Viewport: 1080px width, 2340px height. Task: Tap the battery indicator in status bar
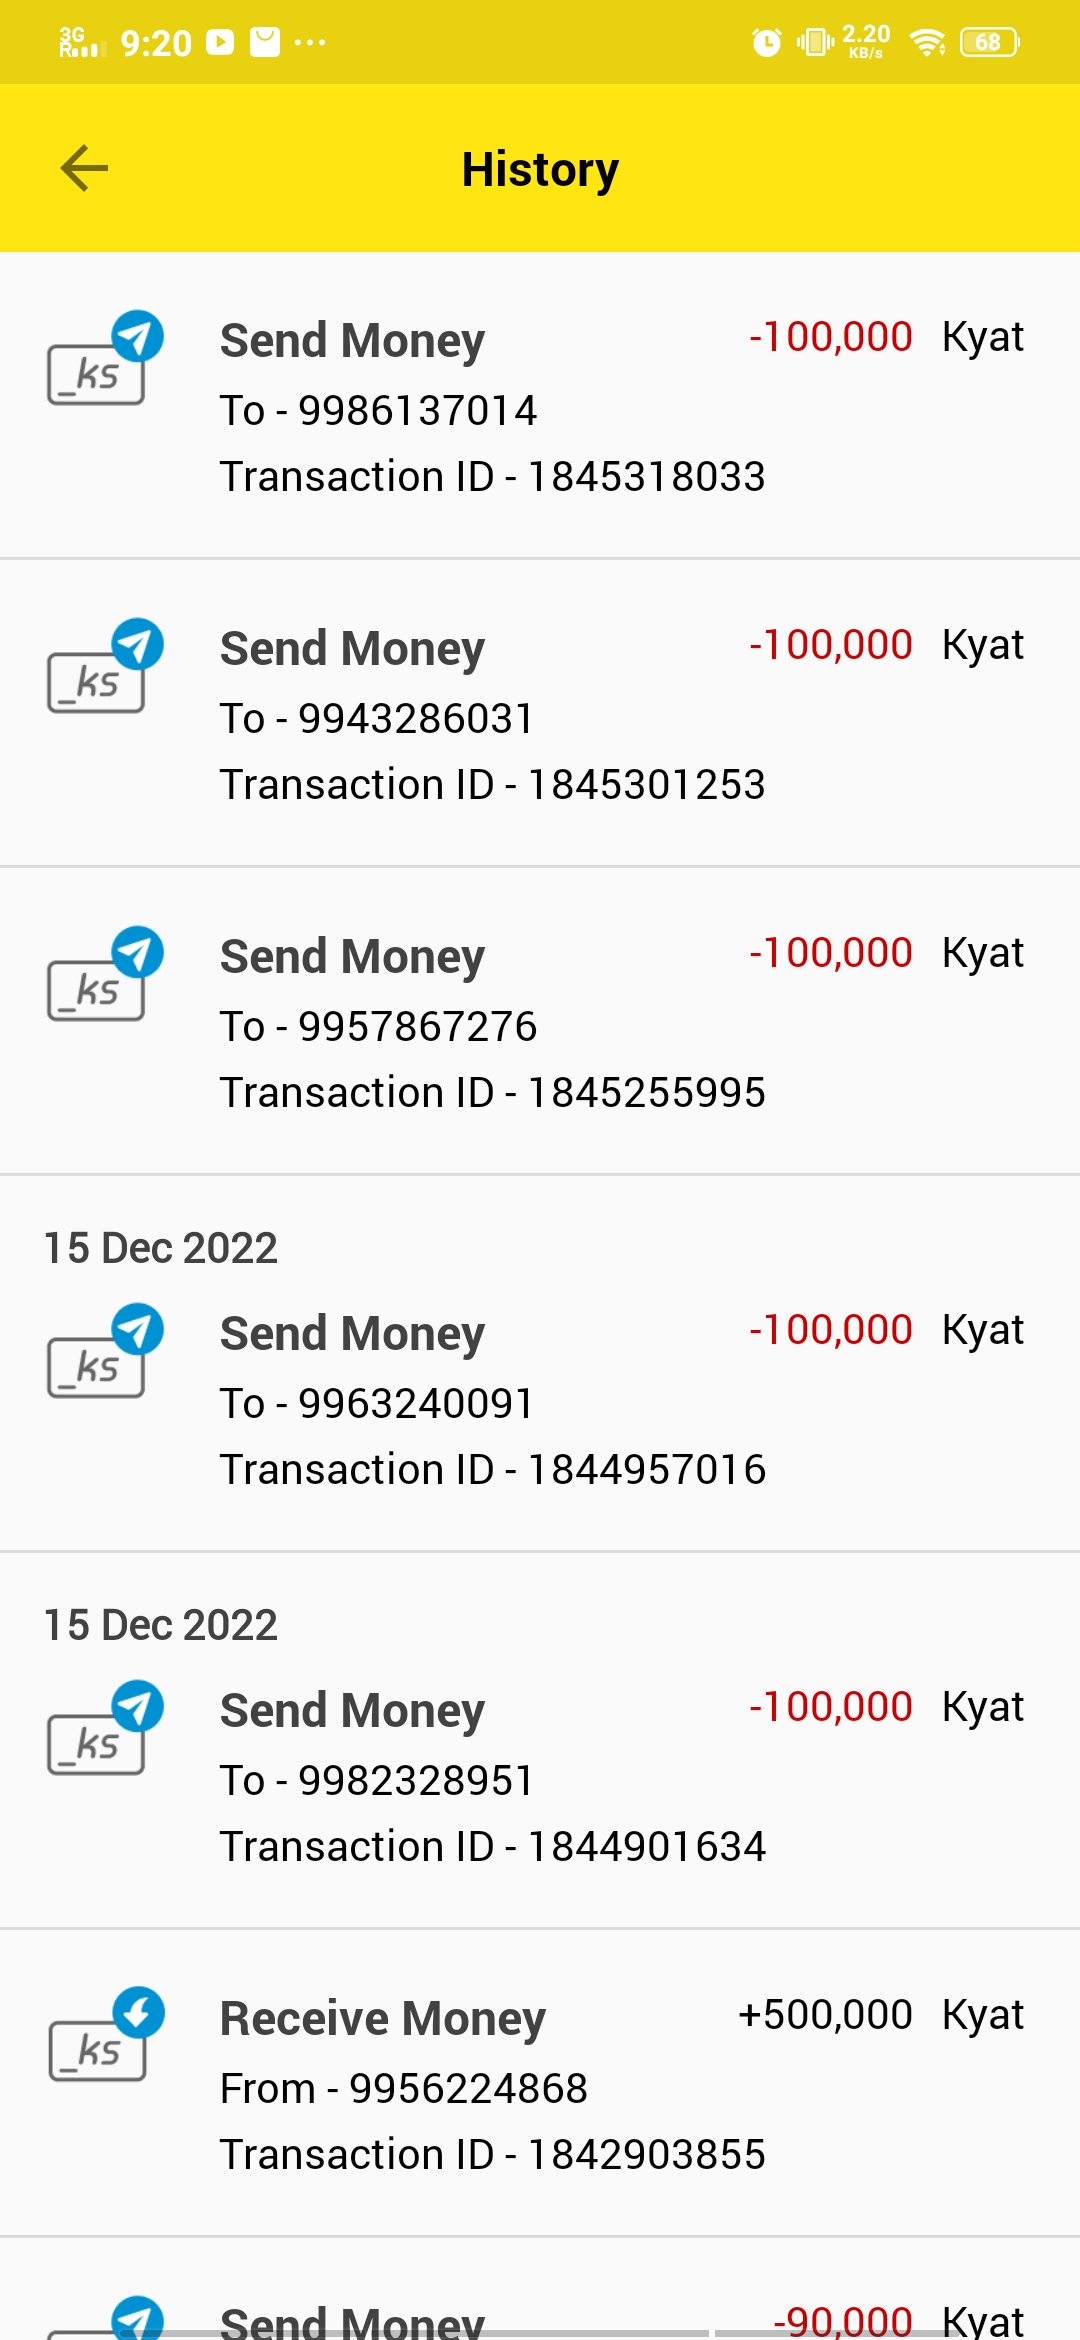pyautogui.click(x=988, y=42)
